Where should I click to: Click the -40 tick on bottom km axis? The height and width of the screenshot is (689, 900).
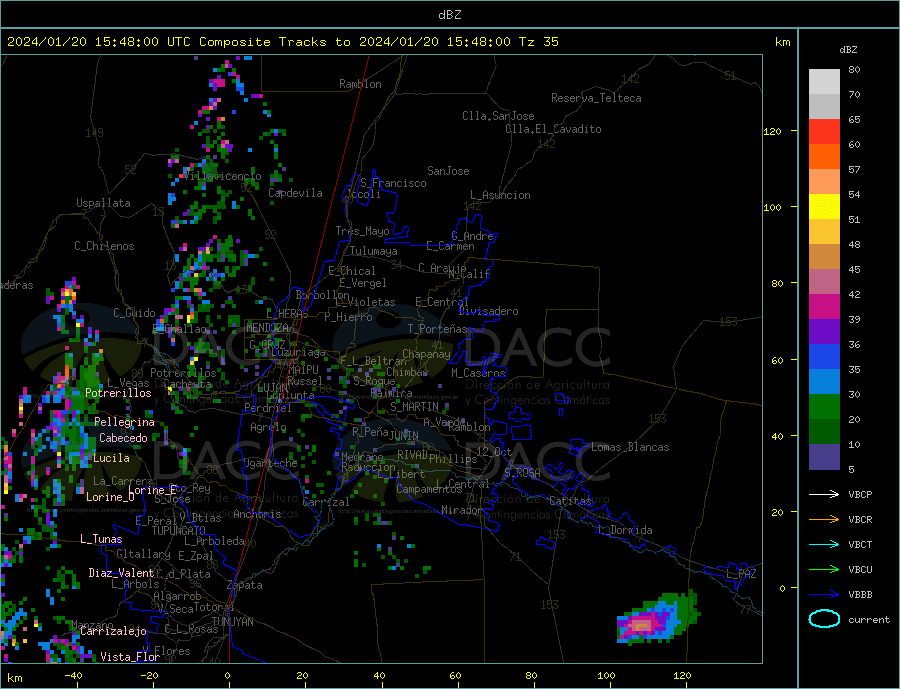(73, 676)
